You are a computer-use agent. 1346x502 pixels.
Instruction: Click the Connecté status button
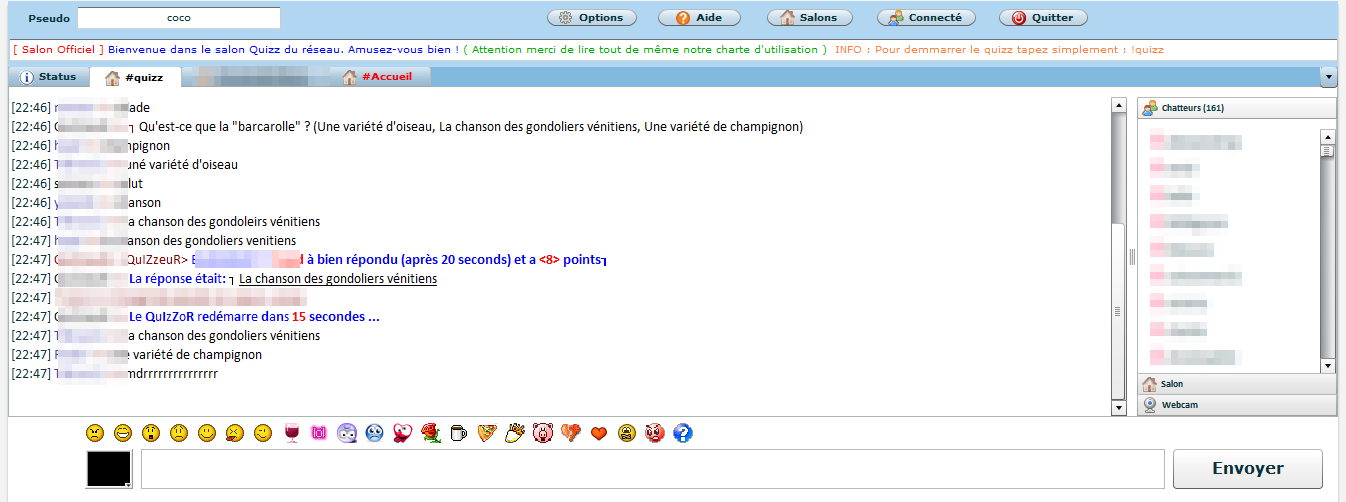926,18
